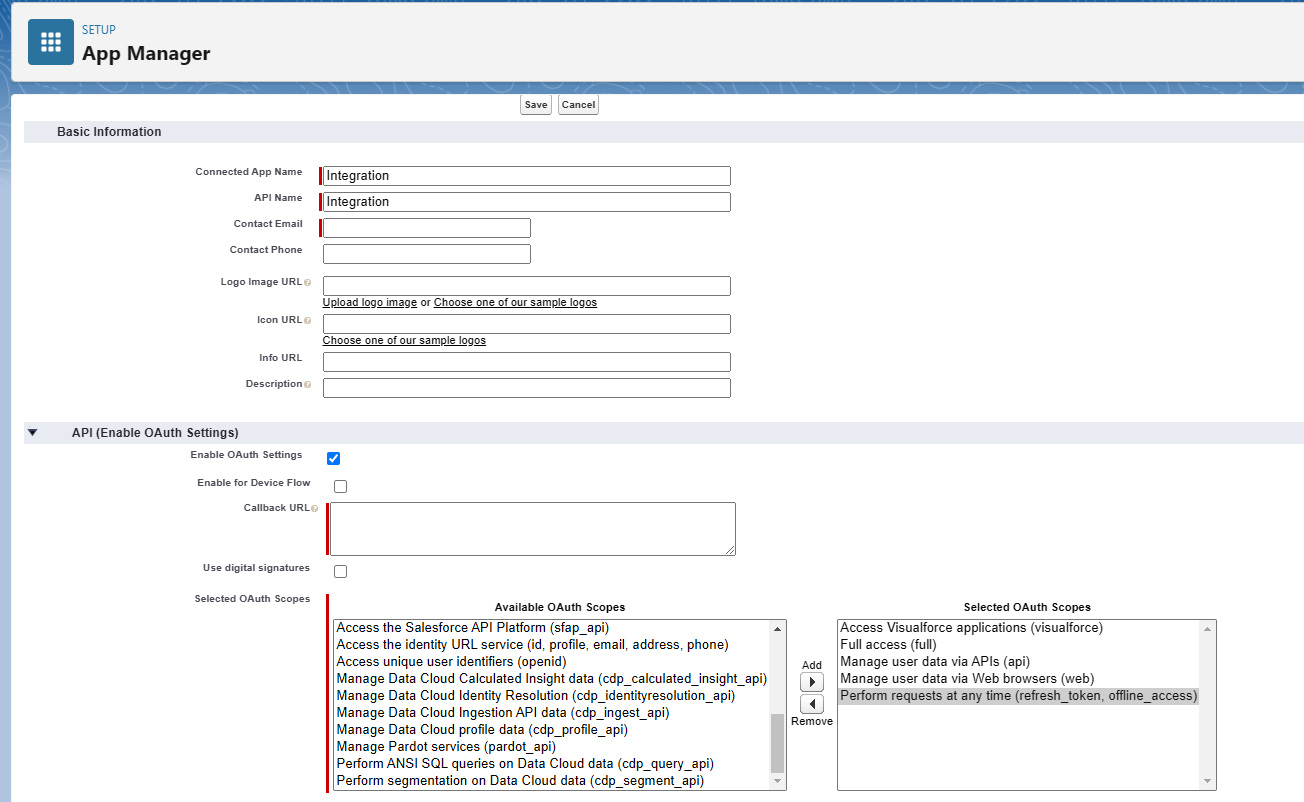Pick Access unique user identifiers (openid)
This screenshot has height=802, width=1304.
tap(552, 662)
